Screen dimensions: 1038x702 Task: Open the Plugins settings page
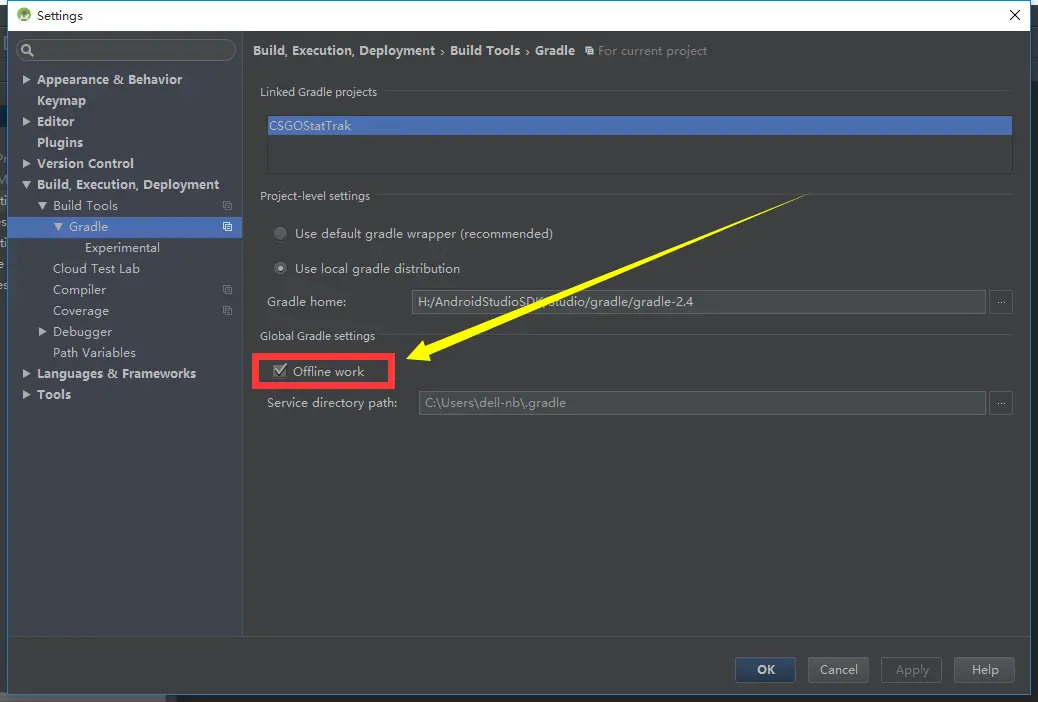tap(60, 142)
